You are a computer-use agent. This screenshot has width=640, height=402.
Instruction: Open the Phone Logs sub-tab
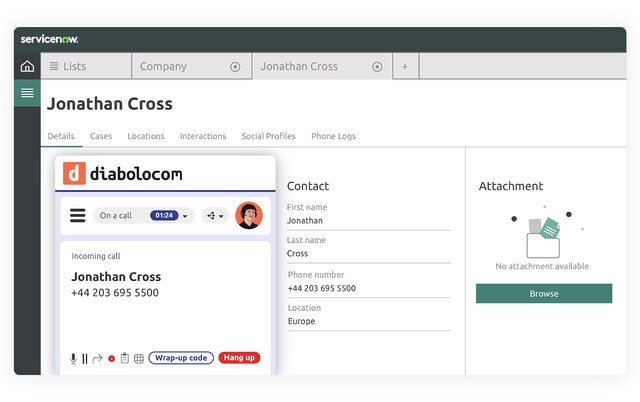pos(333,136)
